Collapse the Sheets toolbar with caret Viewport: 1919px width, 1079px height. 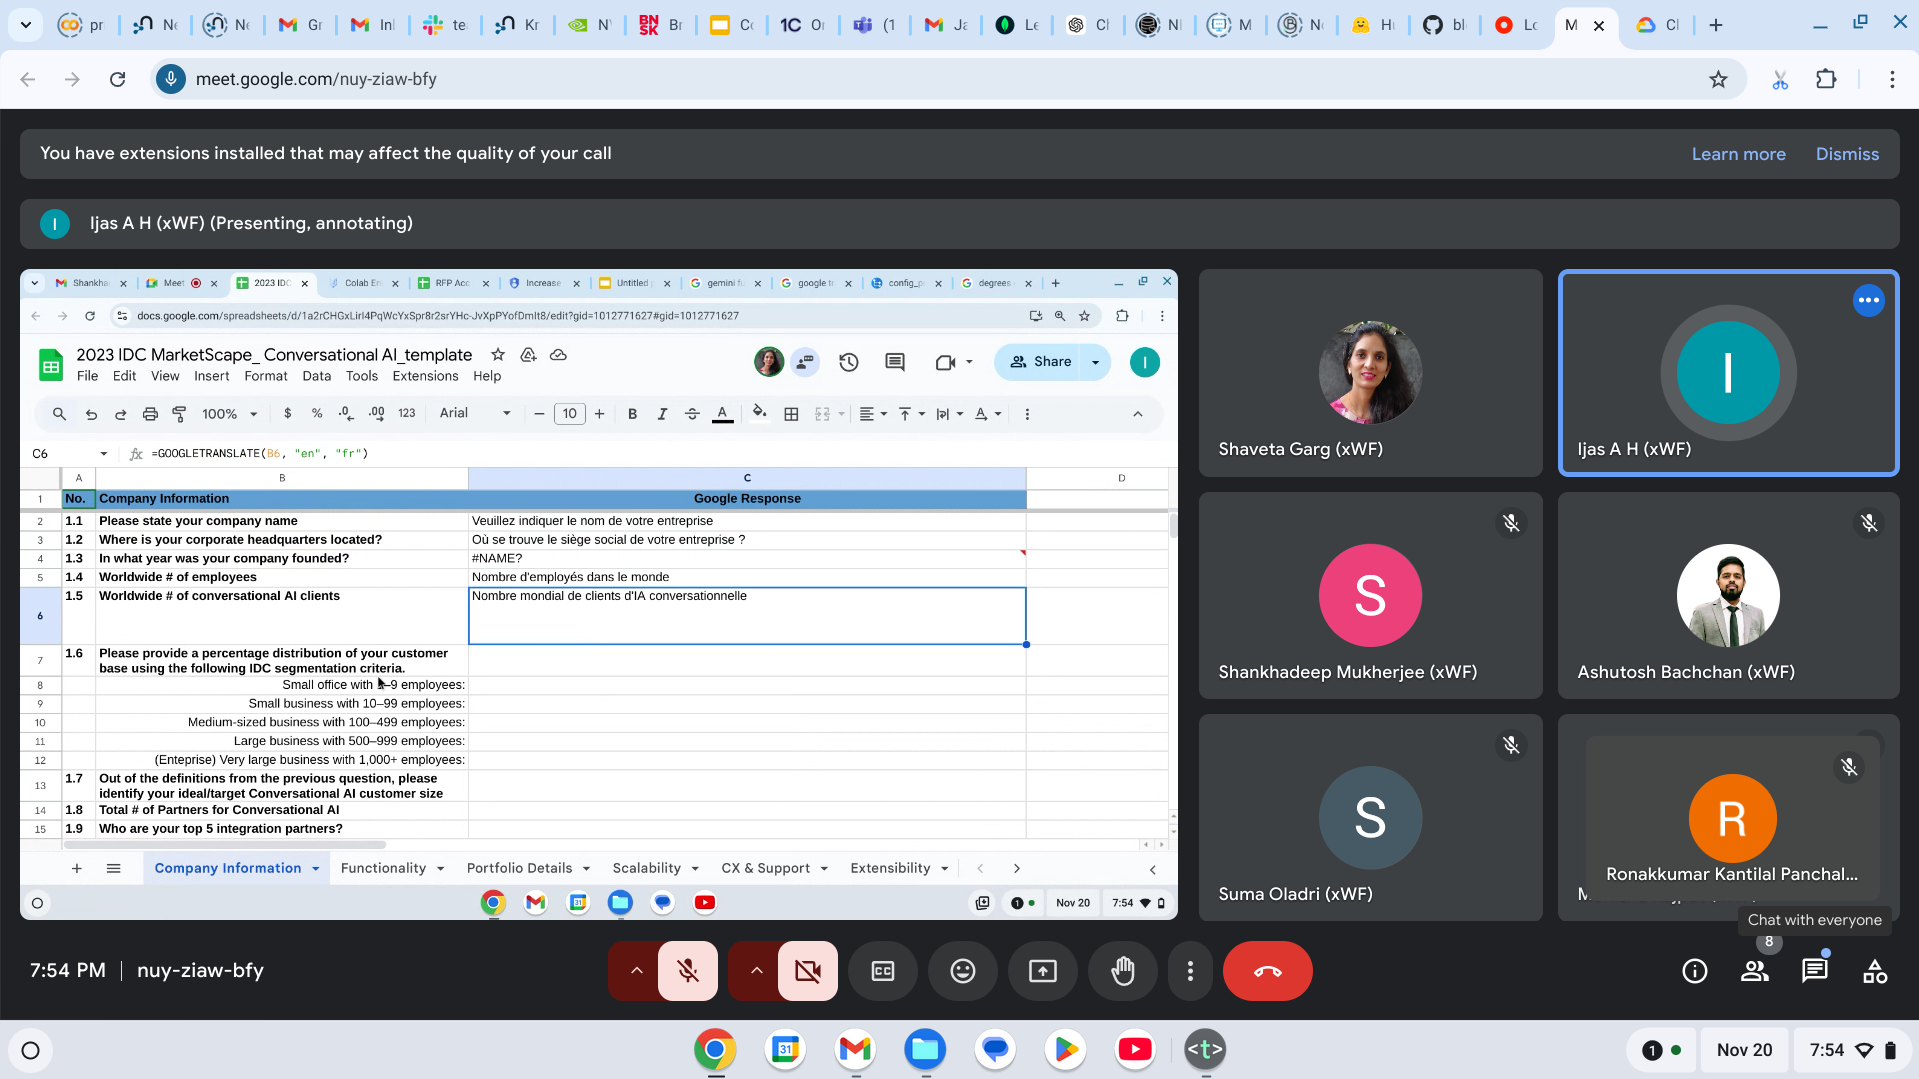click(x=1137, y=414)
